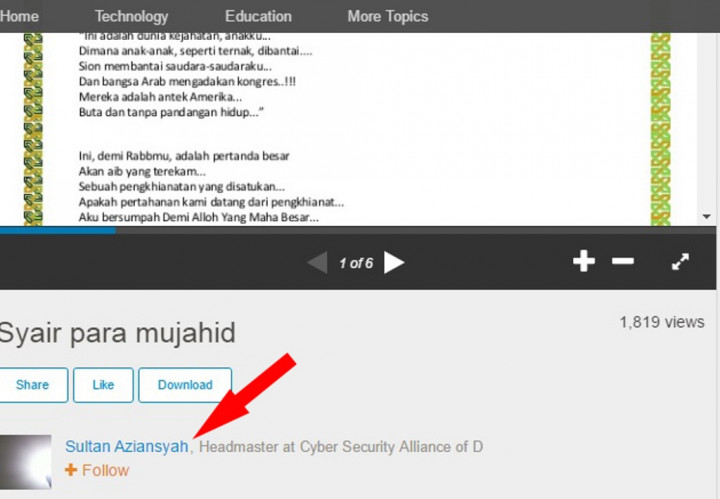Screen dimensions: 720x499
Task: Zoom in with the plus icon
Action: [x=583, y=261]
